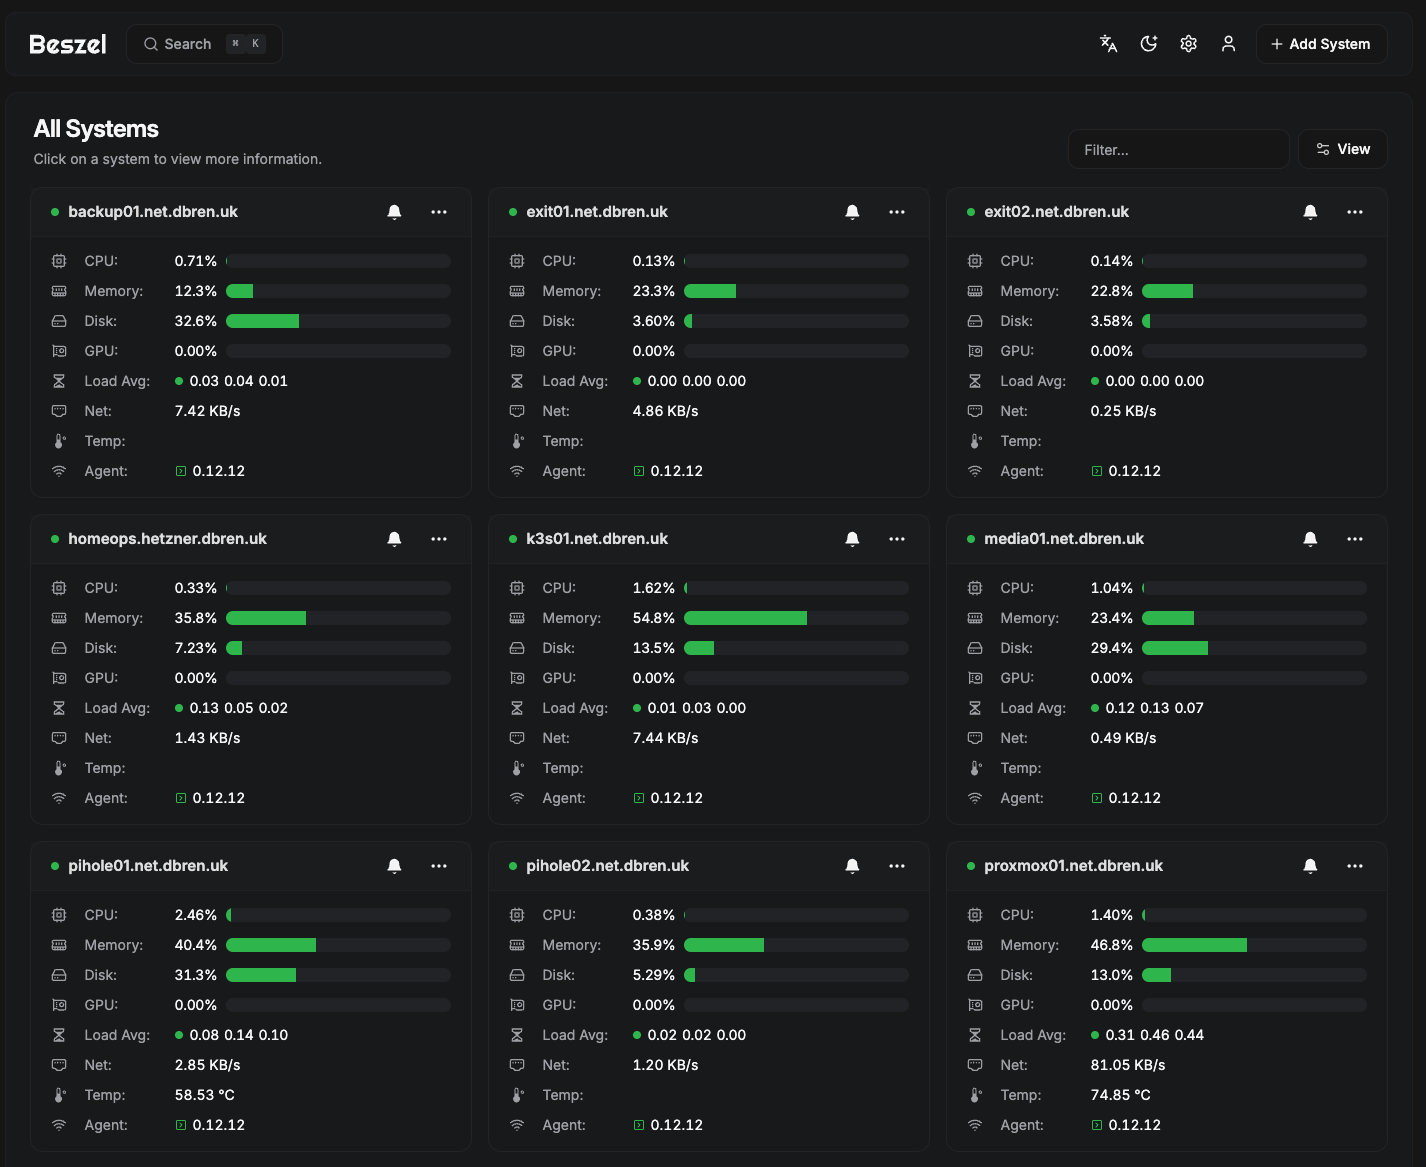This screenshot has width=1426, height=1167.
Task: Expand three-dot menu for exit01.net.dbren.uk
Action: (897, 212)
